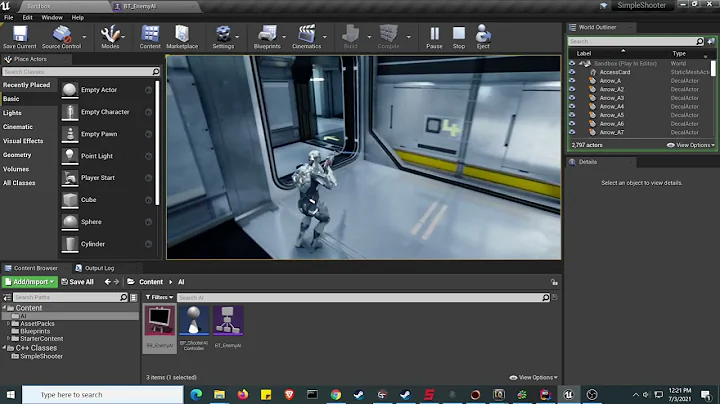The image size is (720, 404).
Task: Toggle visibility of Arrow_A6 actor
Action: pos(572,123)
